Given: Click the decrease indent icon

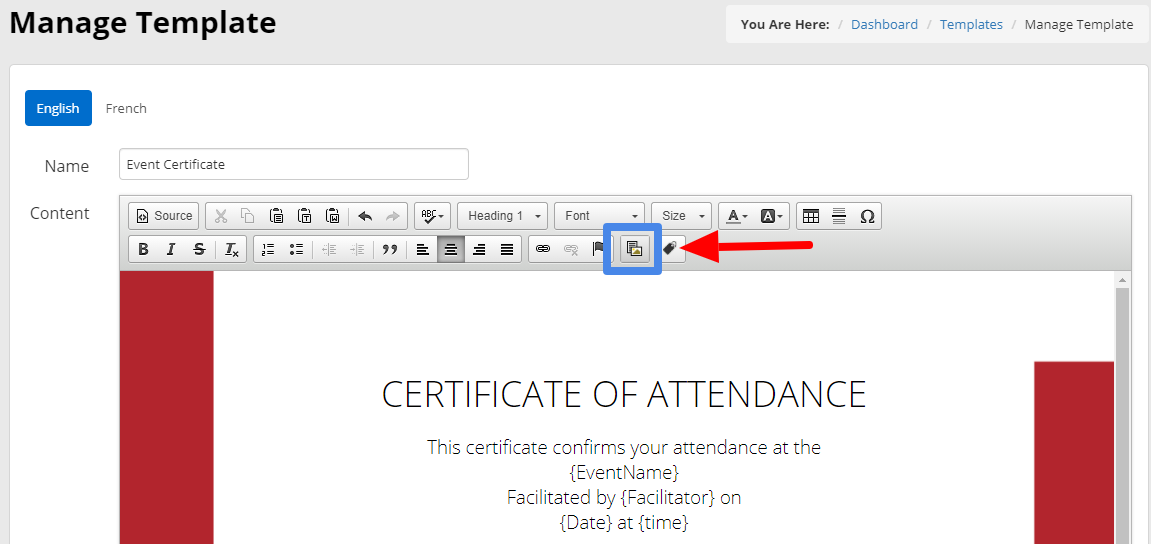Looking at the screenshot, I should [329, 250].
